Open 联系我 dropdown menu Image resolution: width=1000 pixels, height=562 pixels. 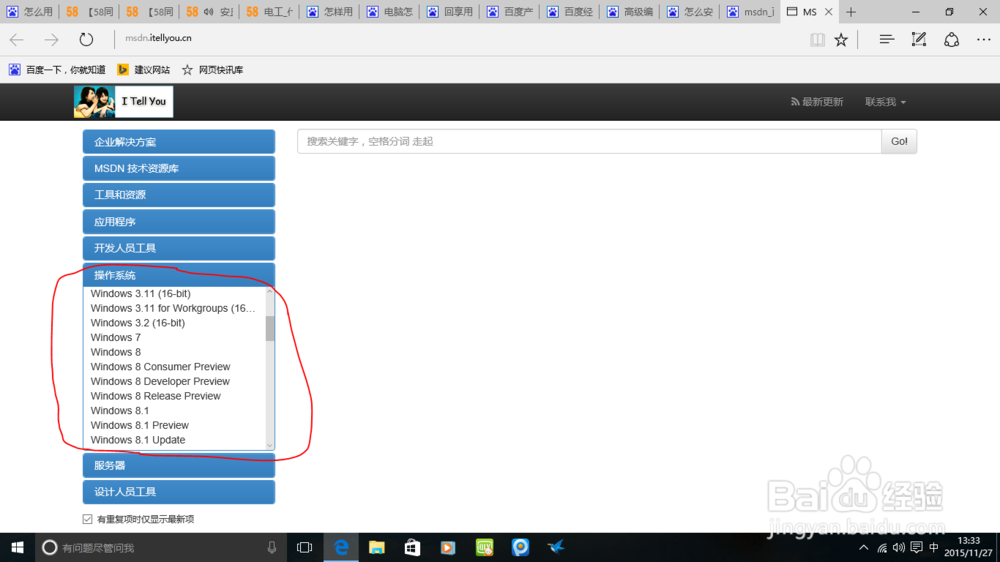[x=885, y=102]
